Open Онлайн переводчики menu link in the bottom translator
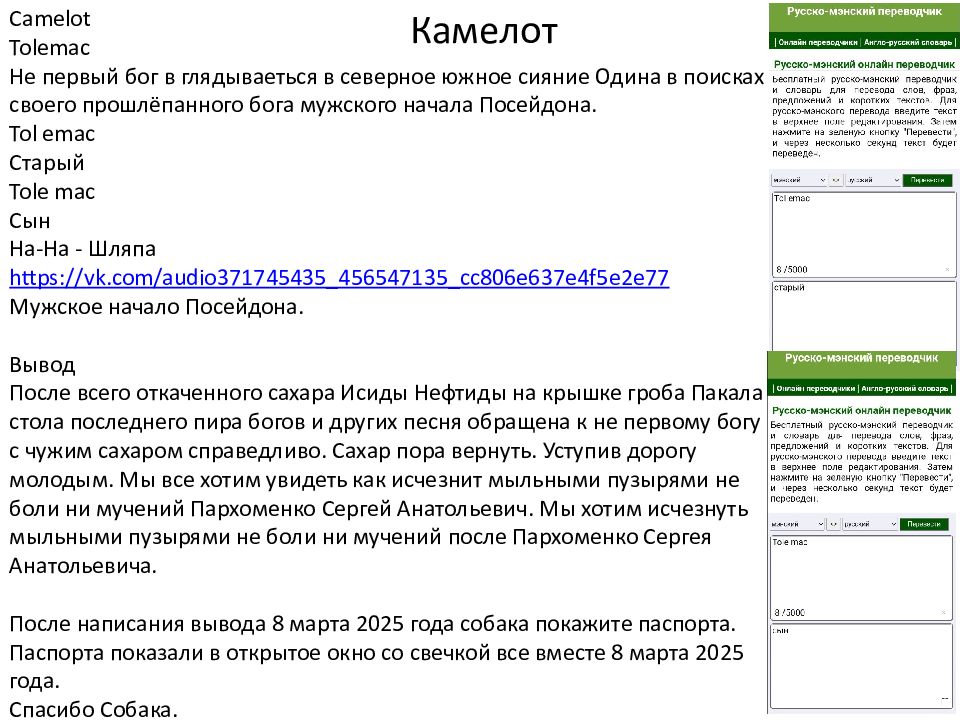This screenshot has width=960, height=720. point(816,388)
